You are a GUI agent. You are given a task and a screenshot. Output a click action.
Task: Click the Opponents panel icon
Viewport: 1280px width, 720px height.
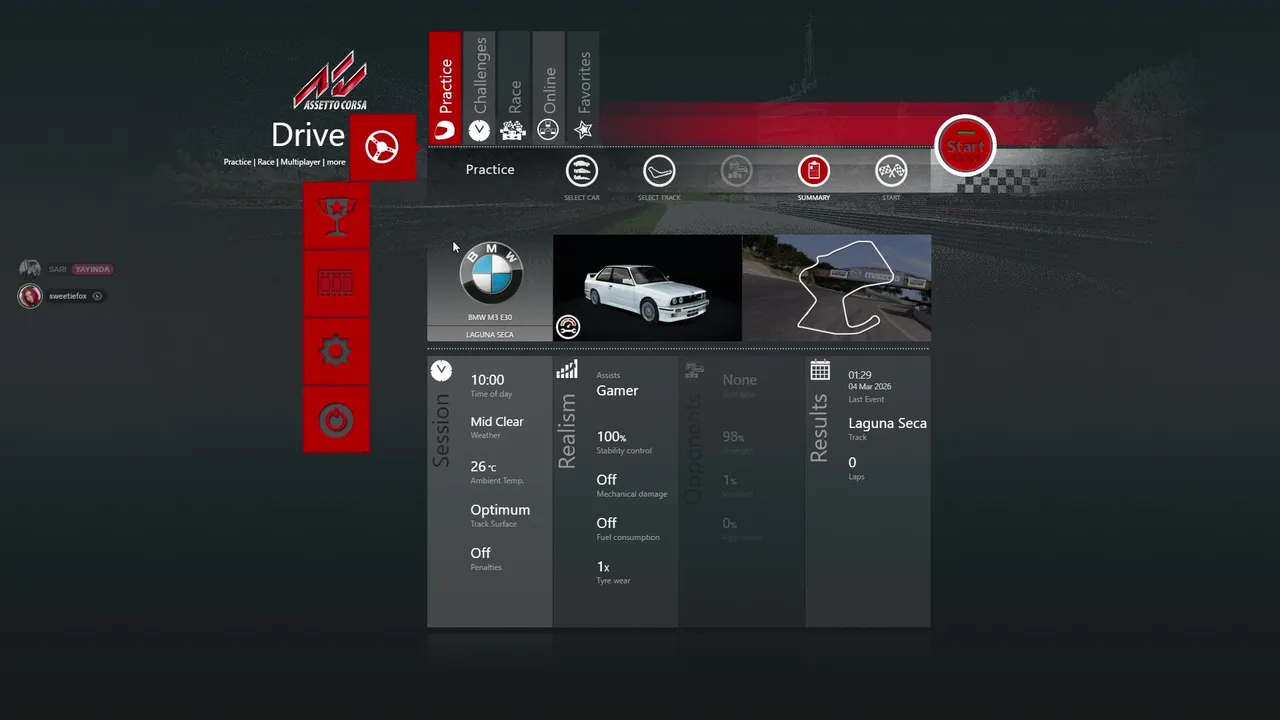tap(693, 370)
